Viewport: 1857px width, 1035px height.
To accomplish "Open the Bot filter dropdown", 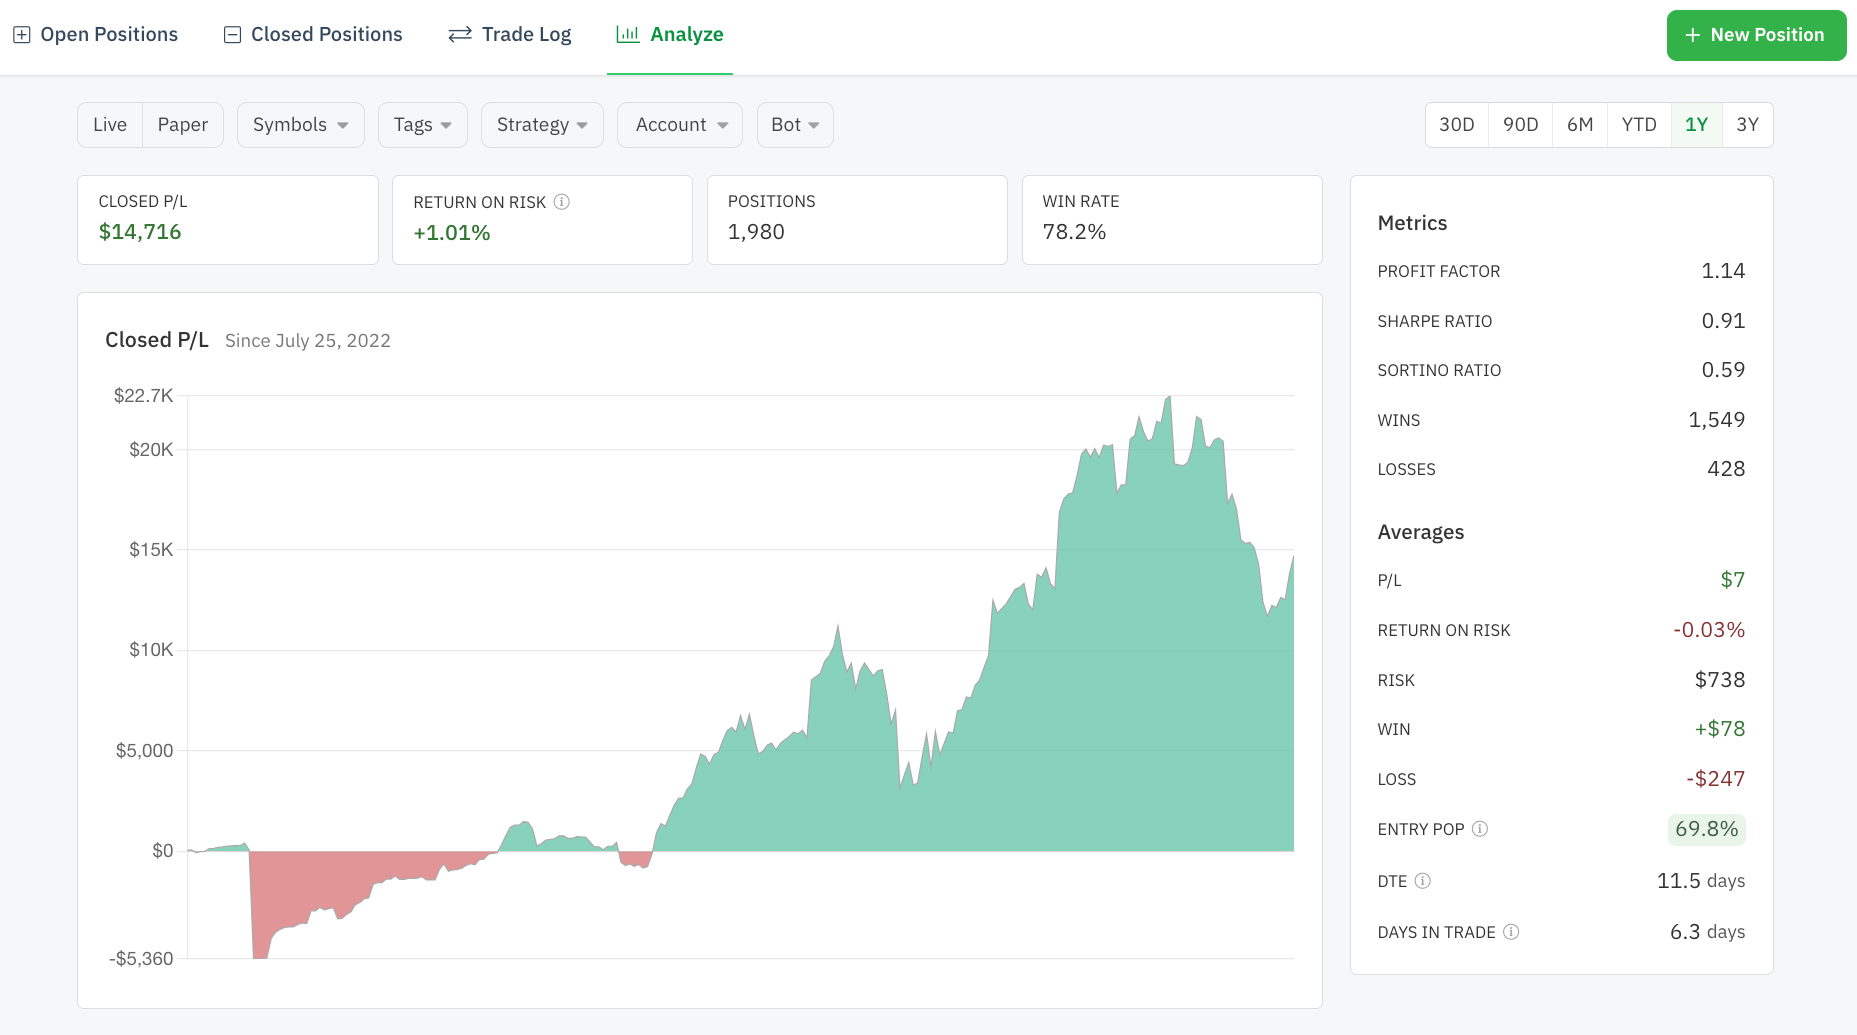I will (x=794, y=124).
